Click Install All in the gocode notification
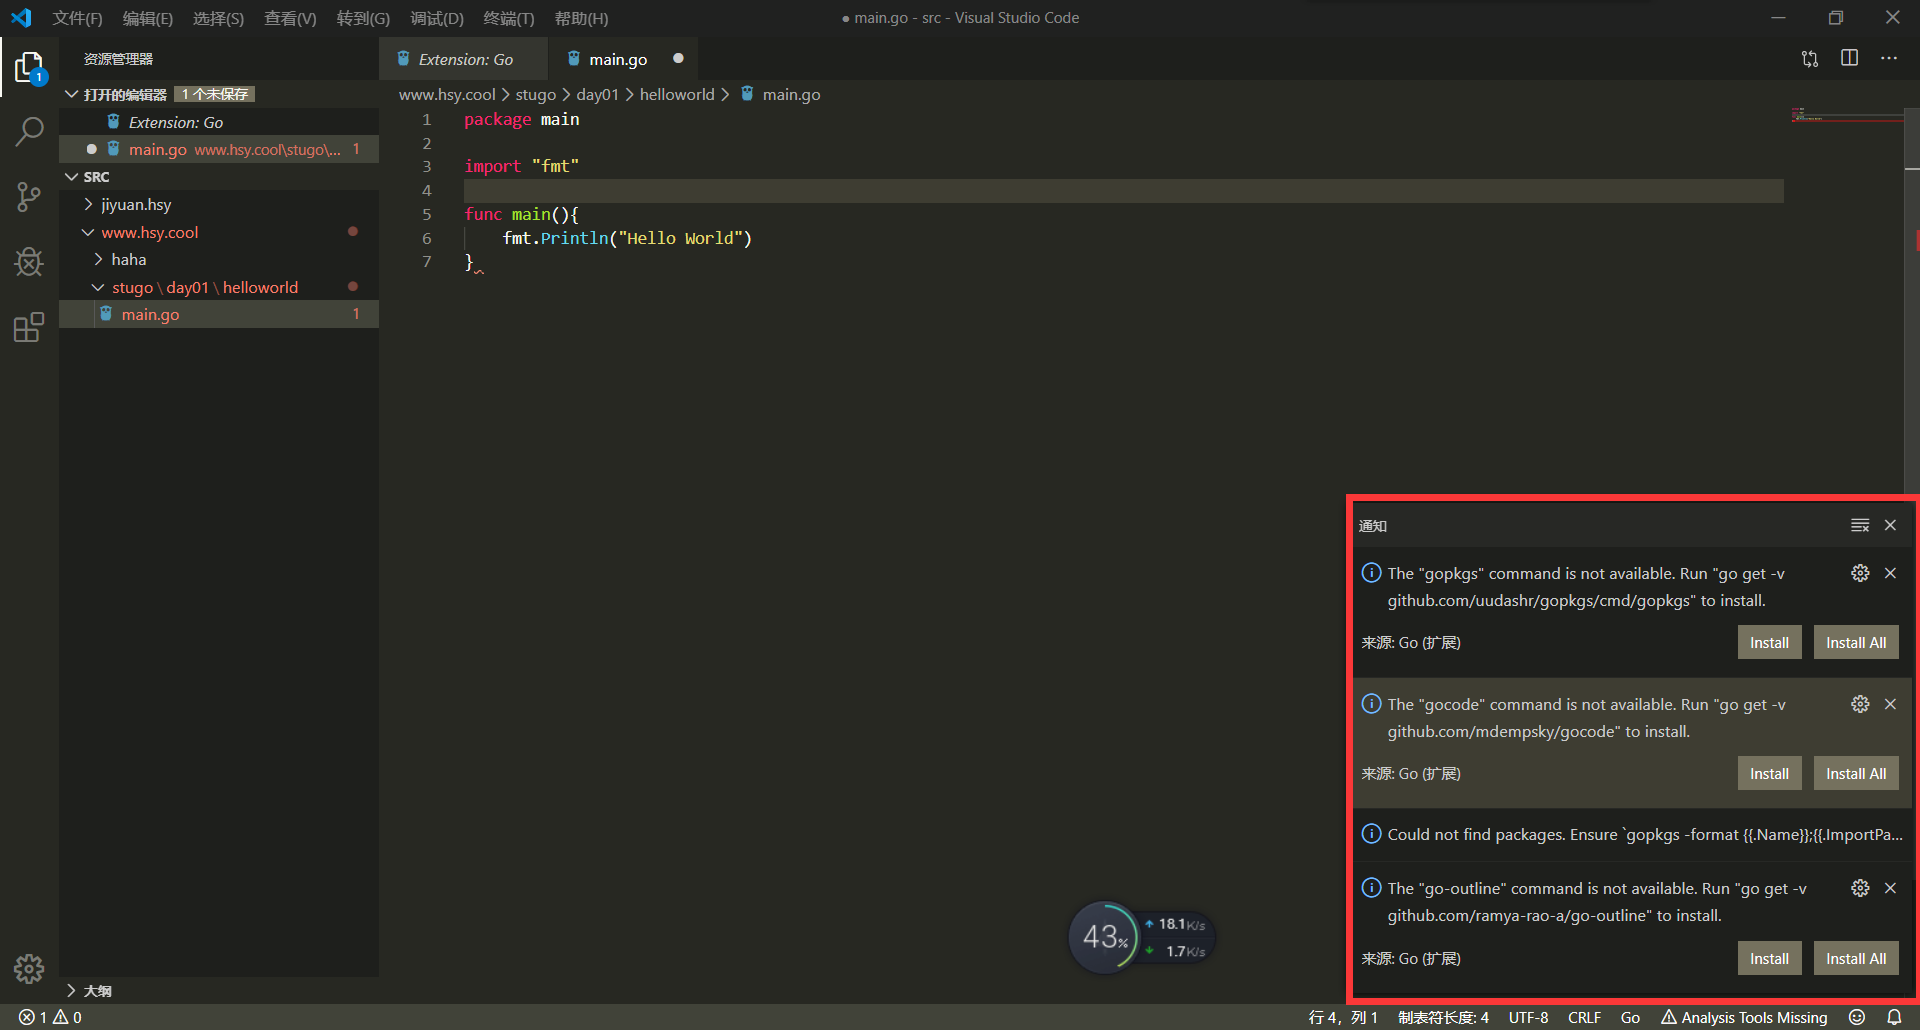1920x1030 pixels. [x=1856, y=774]
